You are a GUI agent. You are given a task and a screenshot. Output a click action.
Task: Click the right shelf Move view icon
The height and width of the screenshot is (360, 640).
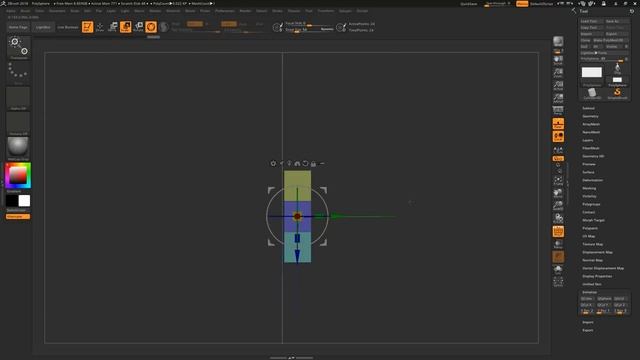558,193
